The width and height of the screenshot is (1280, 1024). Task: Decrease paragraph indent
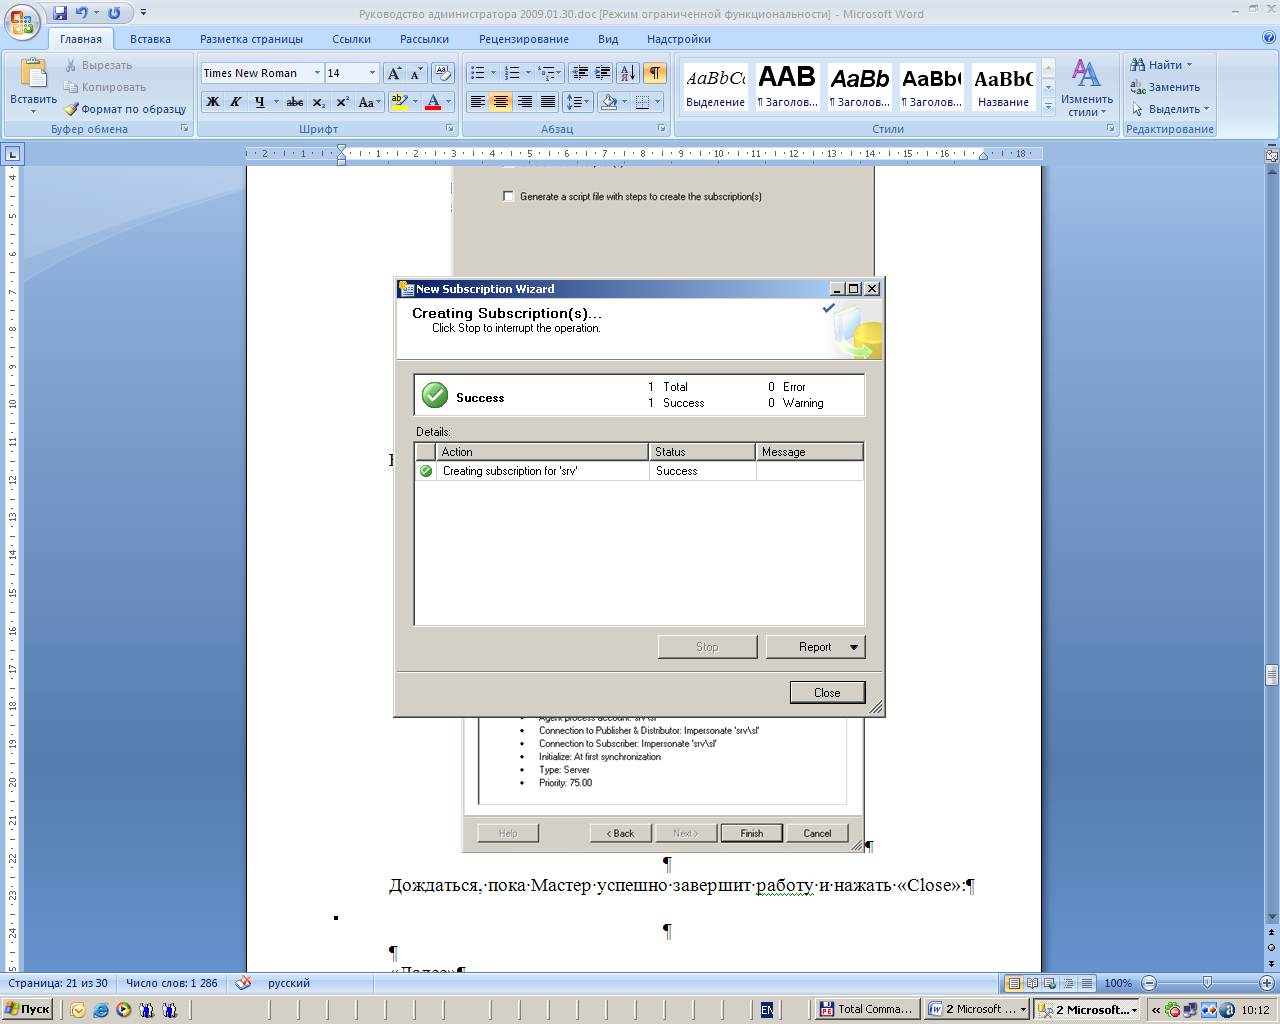[x=580, y=73]
